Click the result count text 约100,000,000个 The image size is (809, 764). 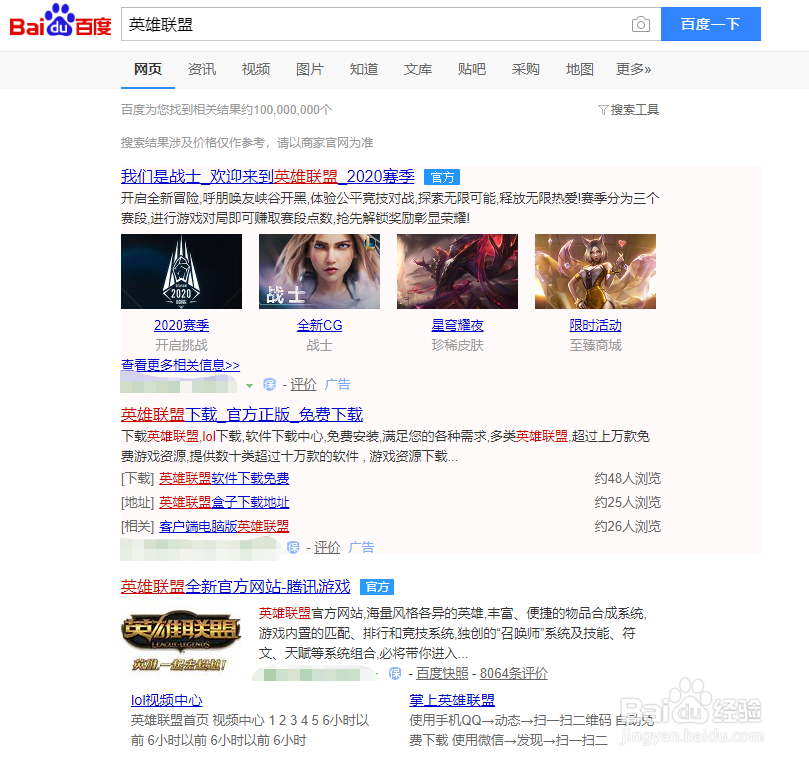tap(286, 110)
